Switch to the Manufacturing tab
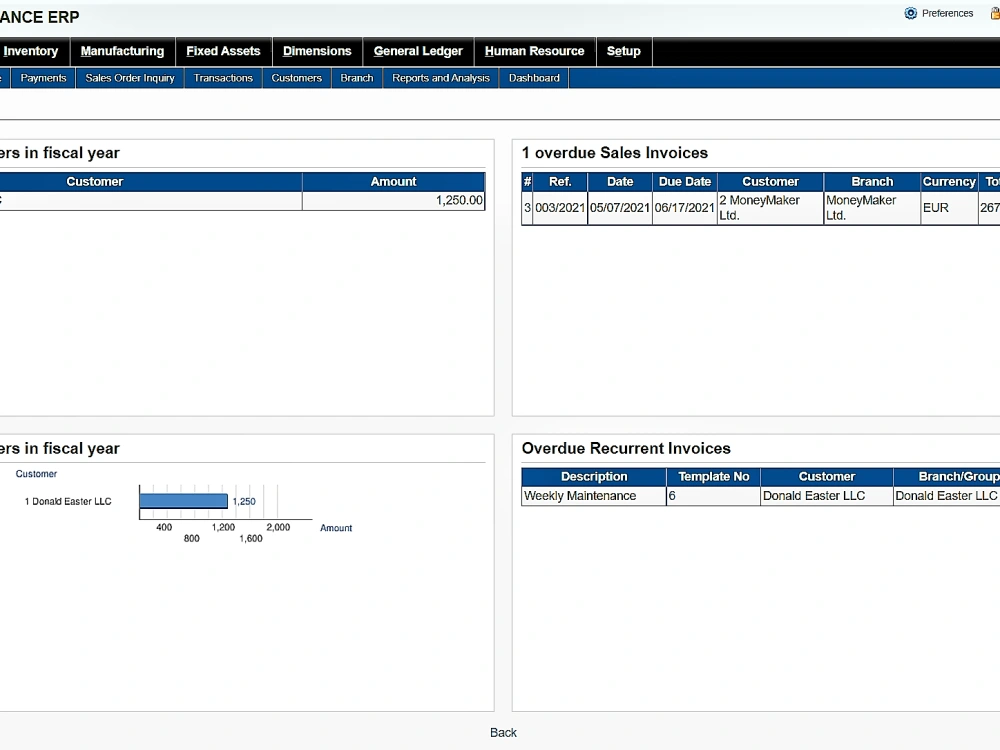The image size is (1000, 750). coord(122,51)
